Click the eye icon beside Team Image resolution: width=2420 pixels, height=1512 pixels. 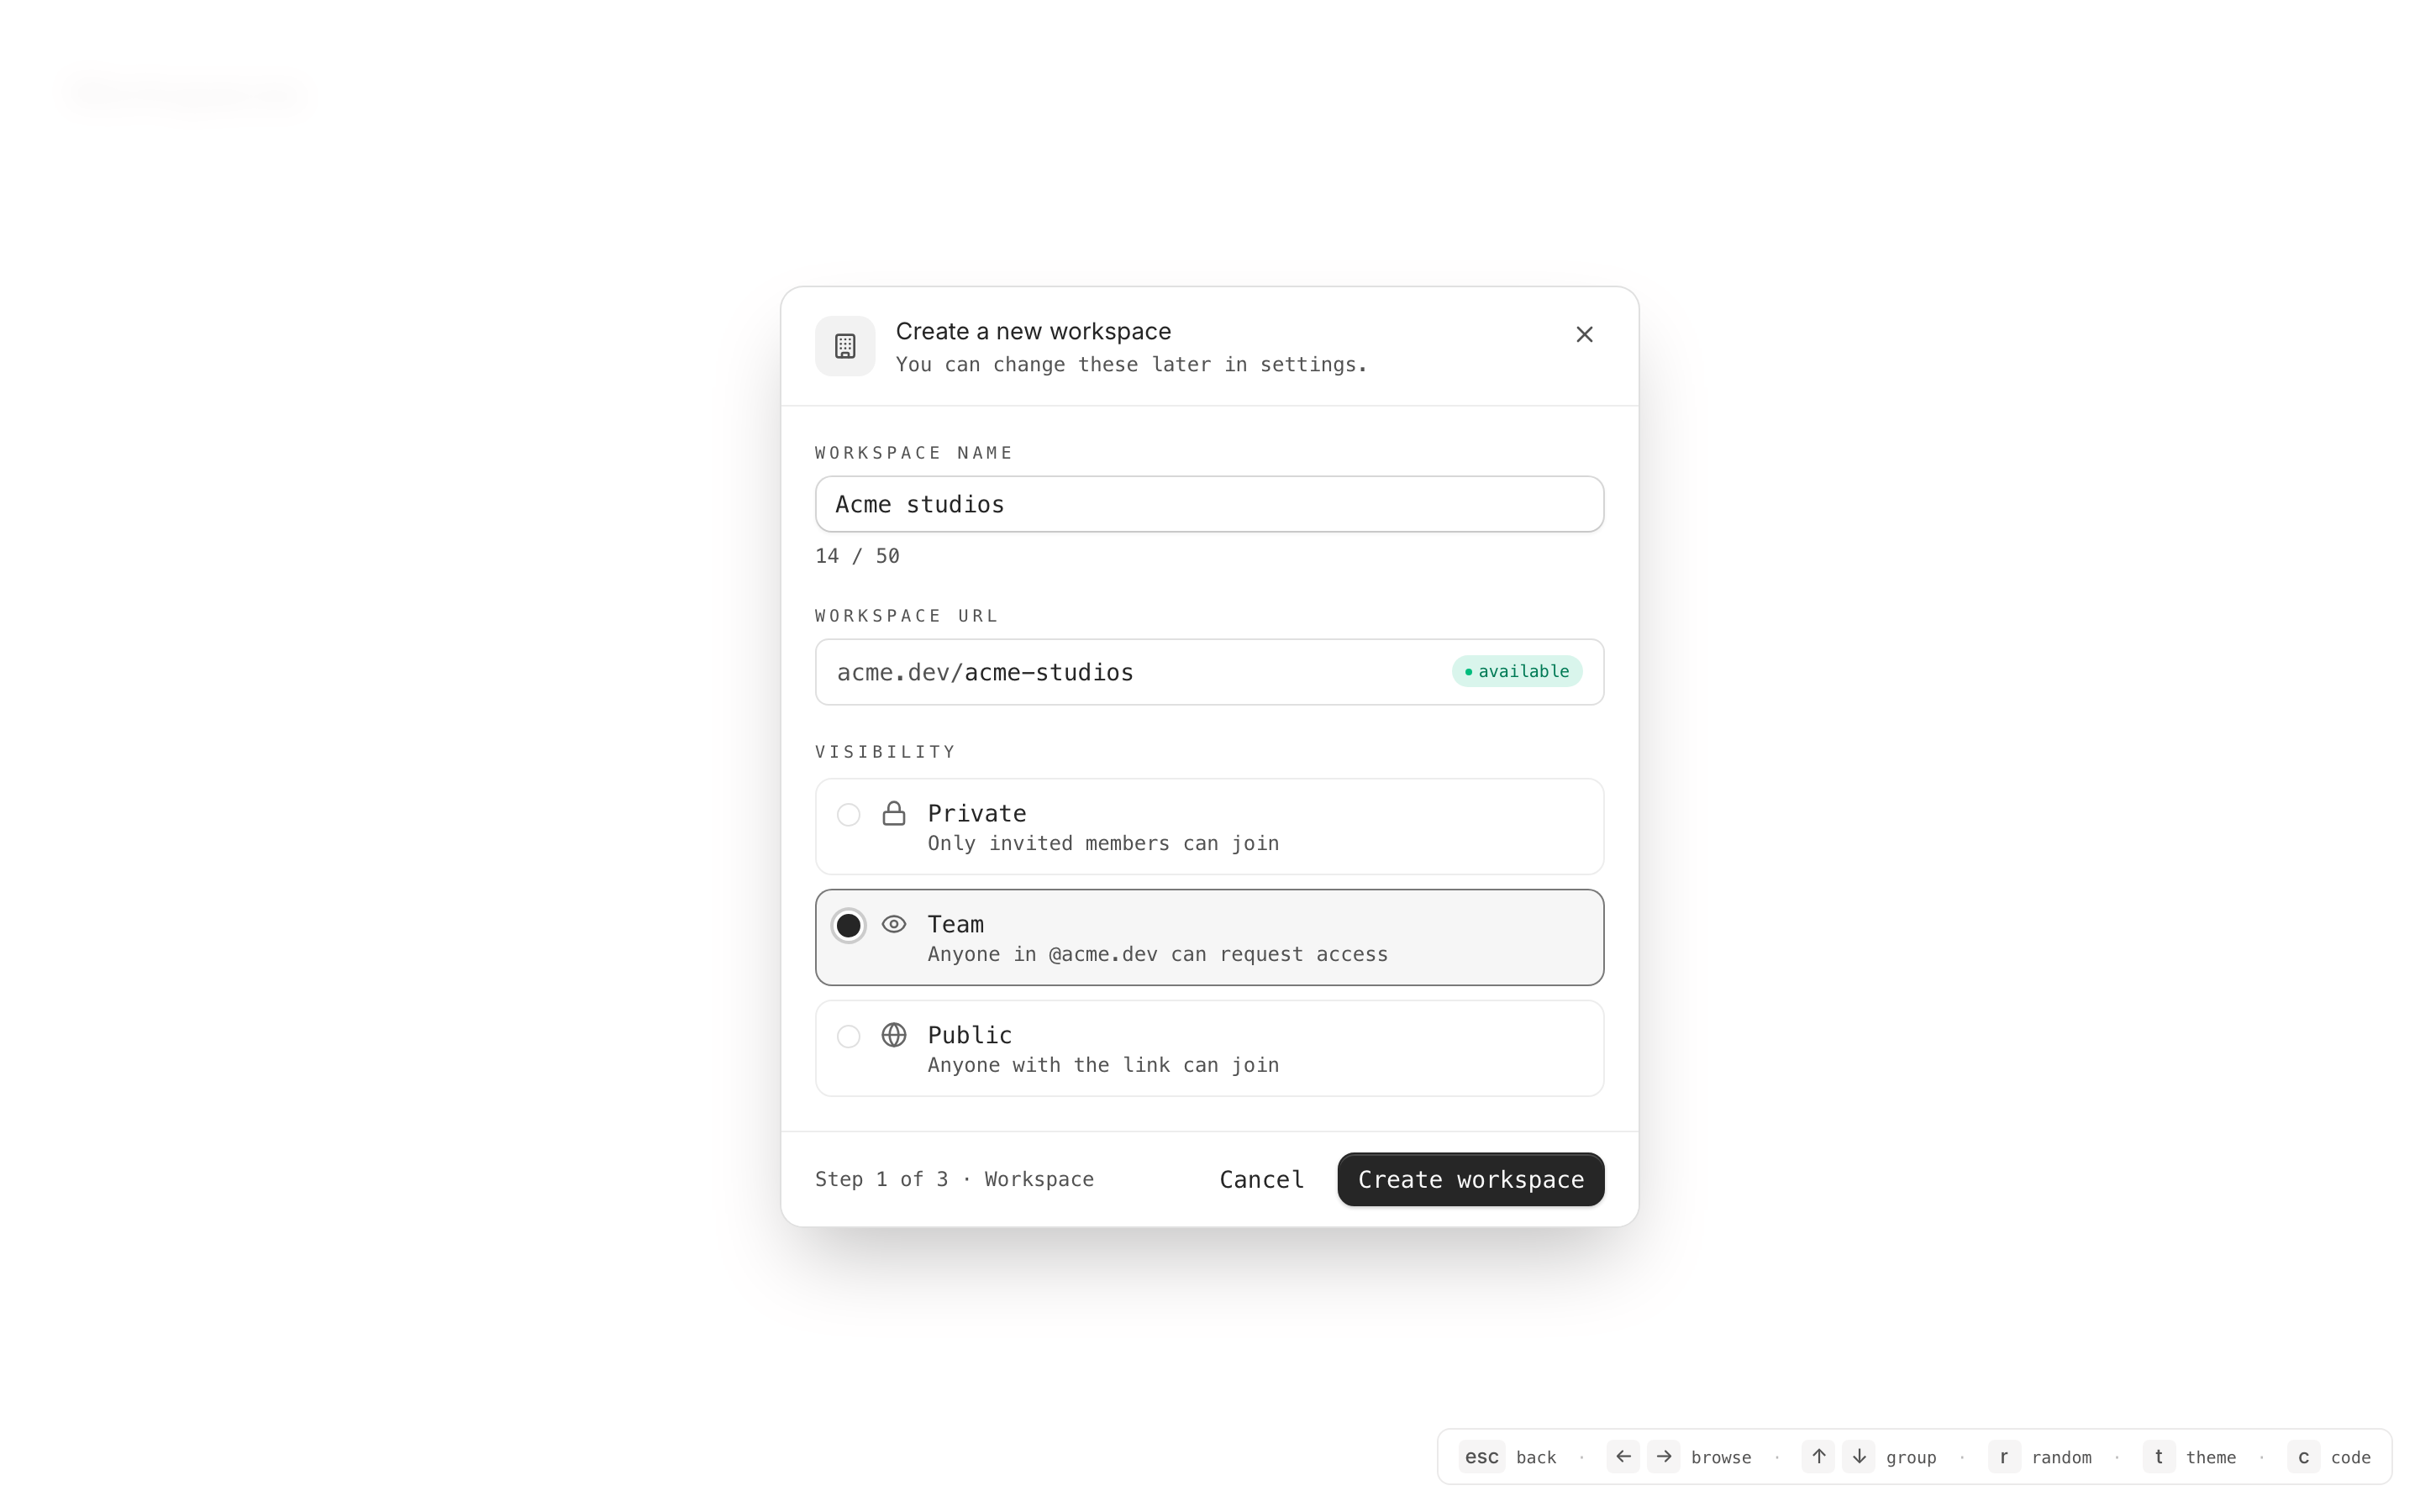point(894,925)
